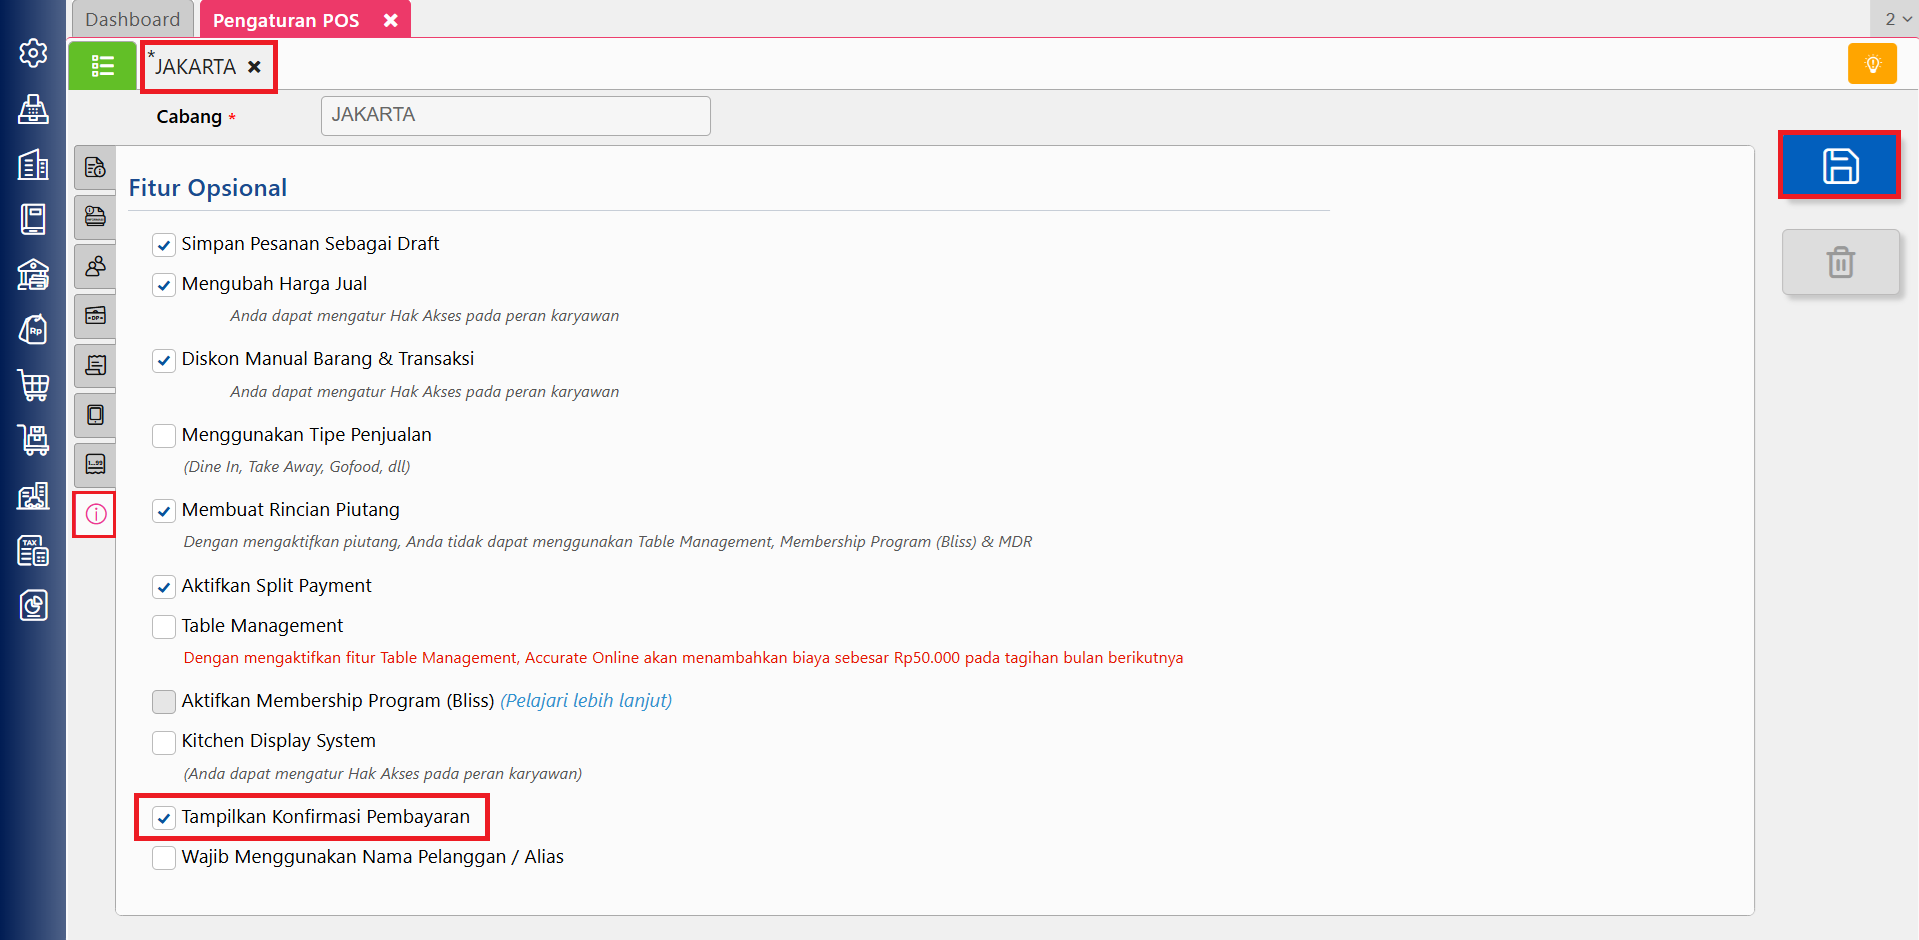1919x940 pixels.
Task: Open the Pelajari lebih lanjut link
Action: (586, 701)
